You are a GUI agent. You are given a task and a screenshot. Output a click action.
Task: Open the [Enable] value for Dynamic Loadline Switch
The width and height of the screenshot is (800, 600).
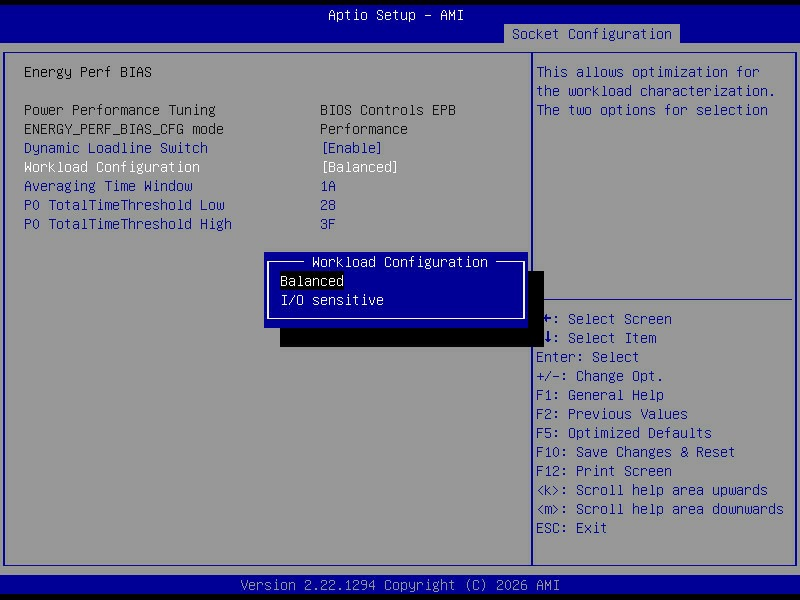352,148
